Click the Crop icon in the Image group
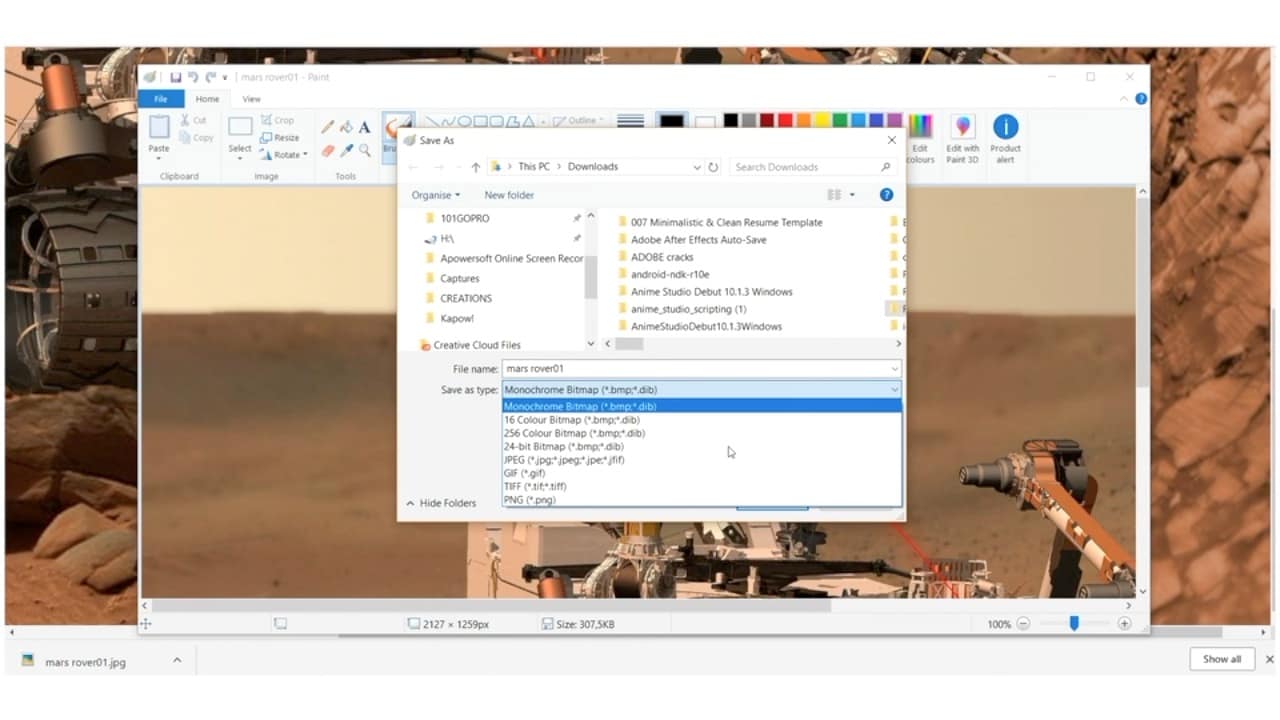 pyautogui.click(x=278, y=119)
